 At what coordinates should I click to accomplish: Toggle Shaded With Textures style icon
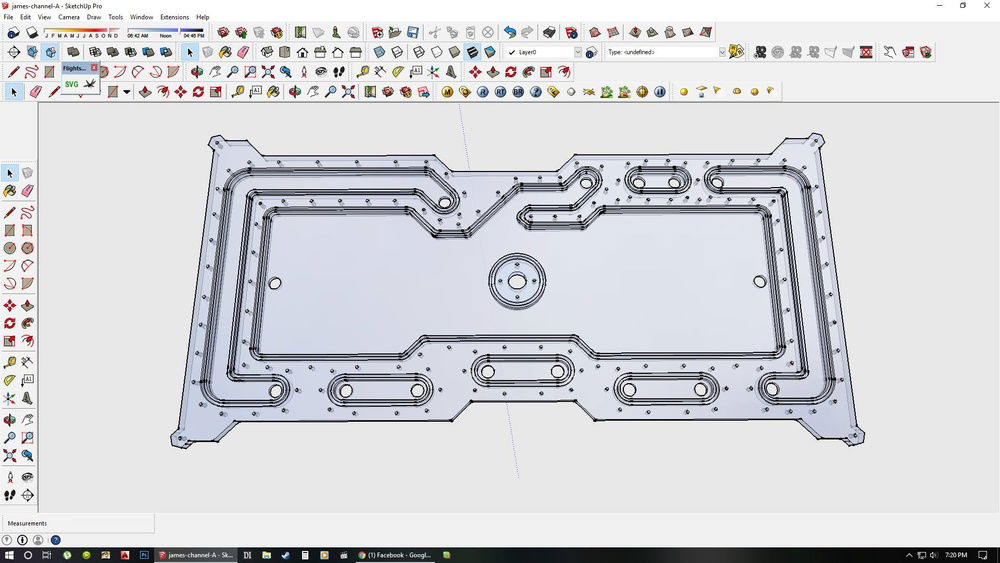tap(471, 52)
